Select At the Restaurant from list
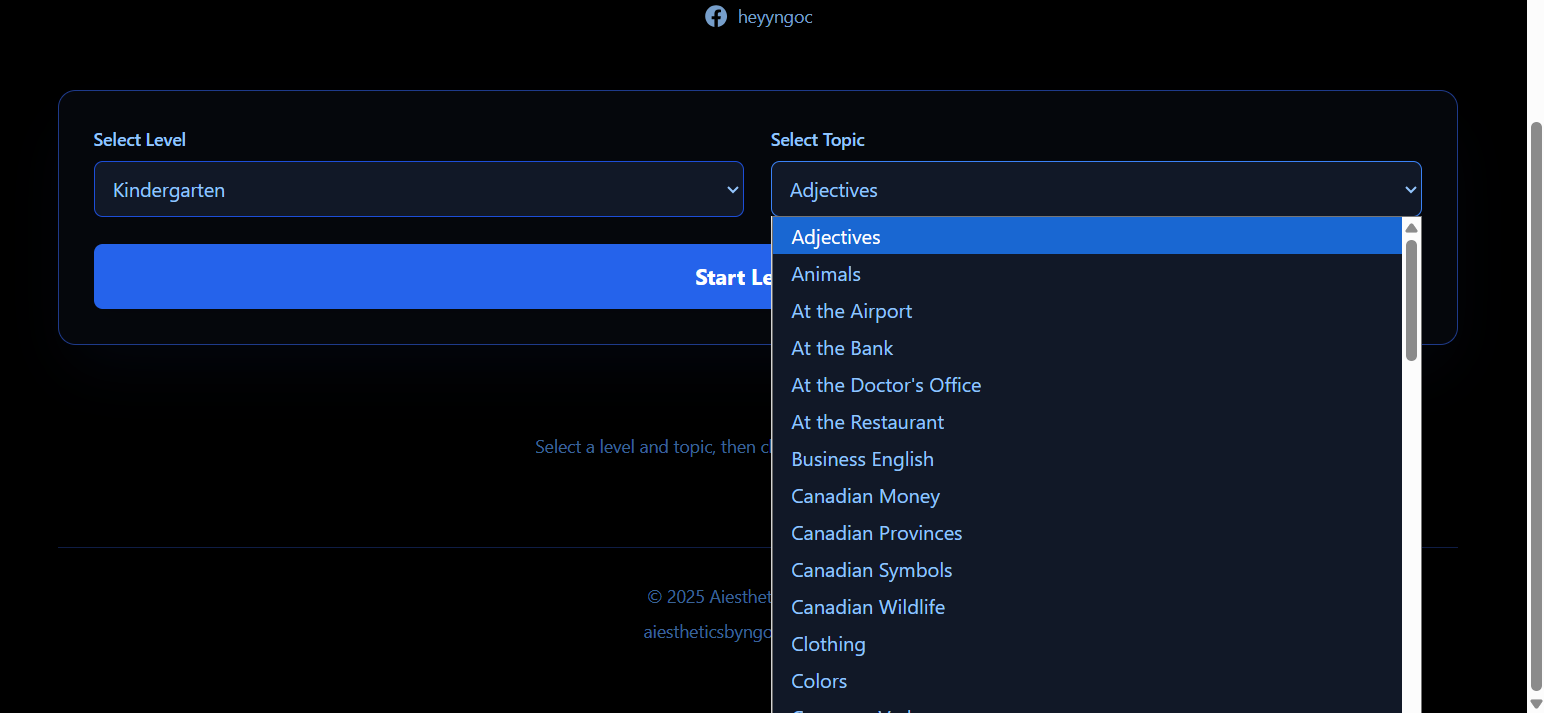 click(x=868, y=422)
